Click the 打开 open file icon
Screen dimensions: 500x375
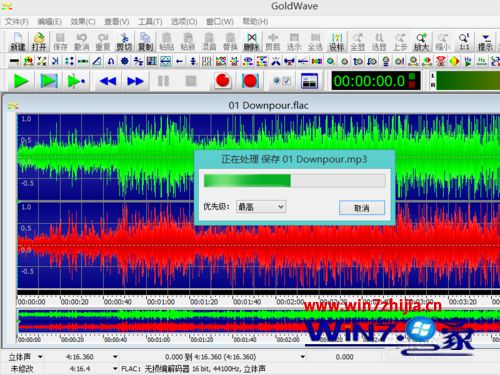pyautogui.click(x=39, y=42)
